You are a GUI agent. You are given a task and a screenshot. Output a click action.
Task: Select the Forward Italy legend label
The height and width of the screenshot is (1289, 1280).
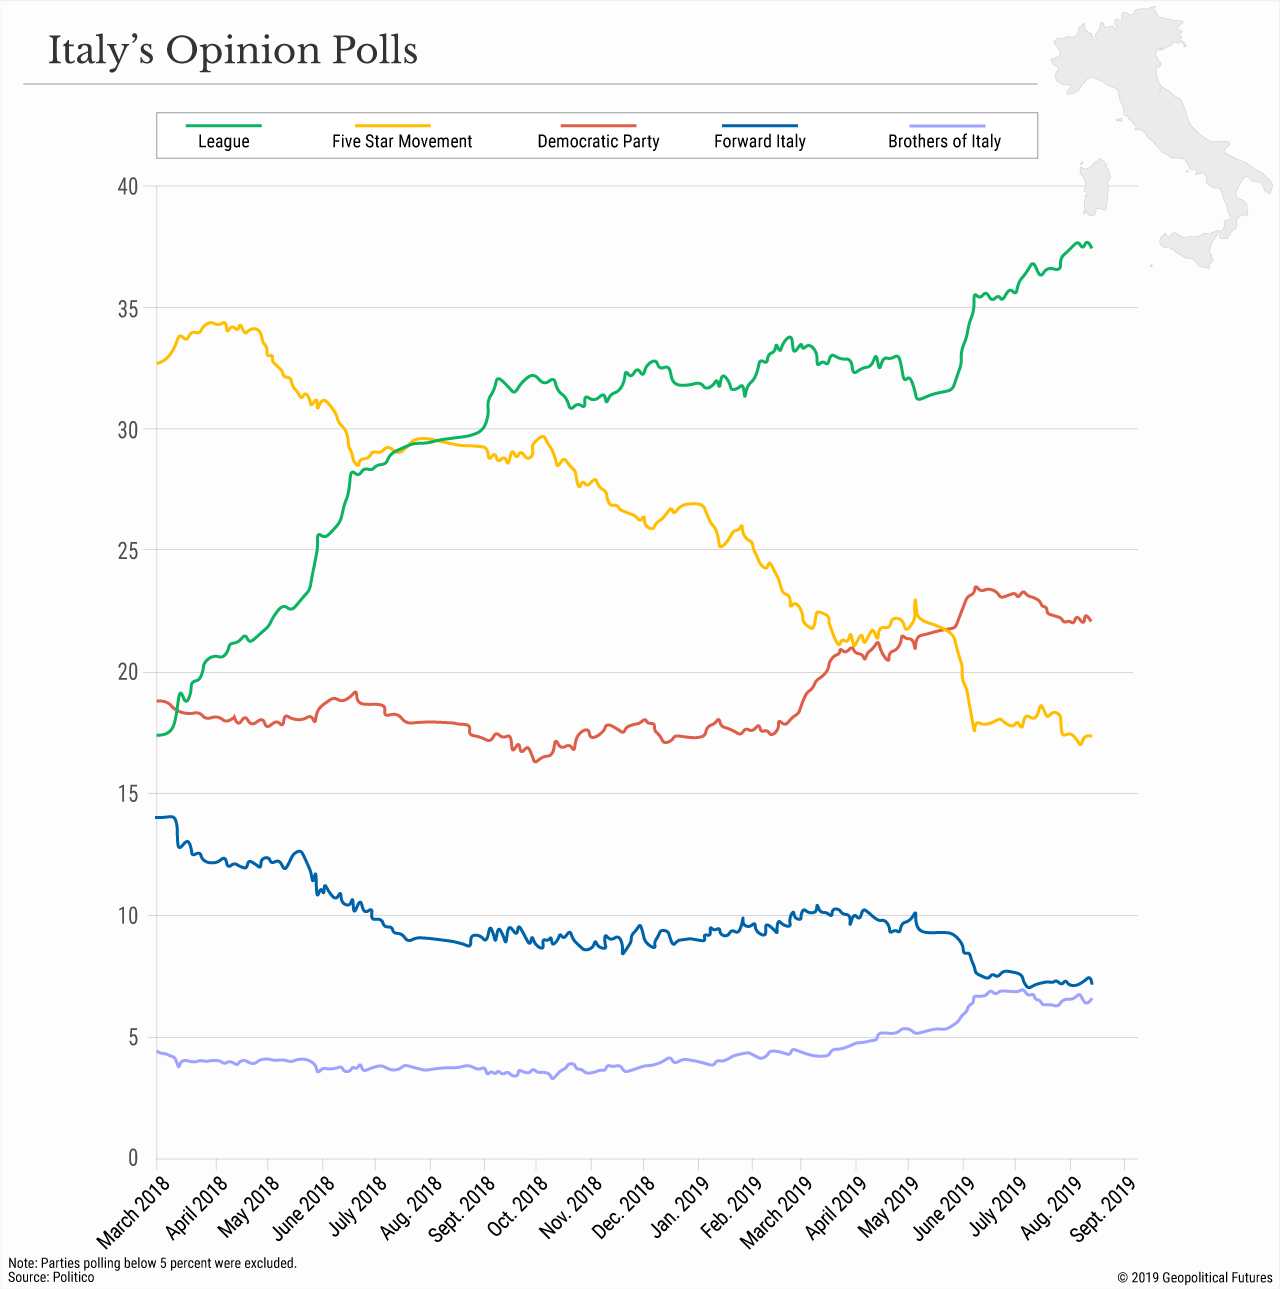pos(759,142)
